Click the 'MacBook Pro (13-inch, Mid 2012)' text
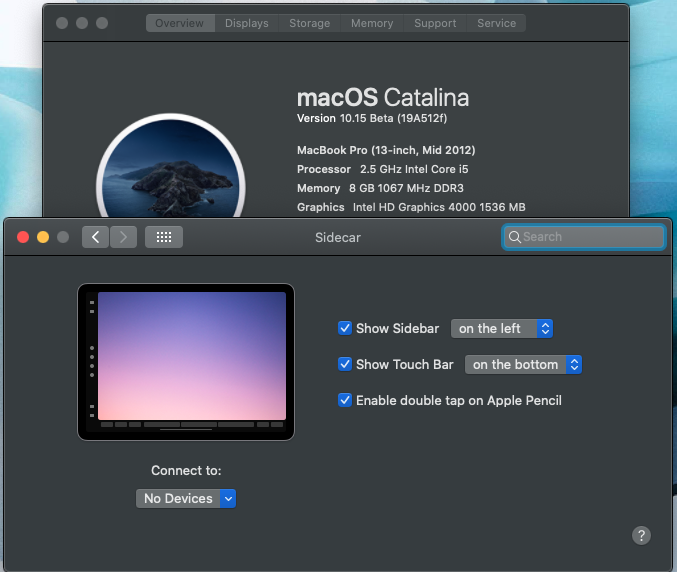Viewport: 677px width, 572px height. click(x=386, y=150)
